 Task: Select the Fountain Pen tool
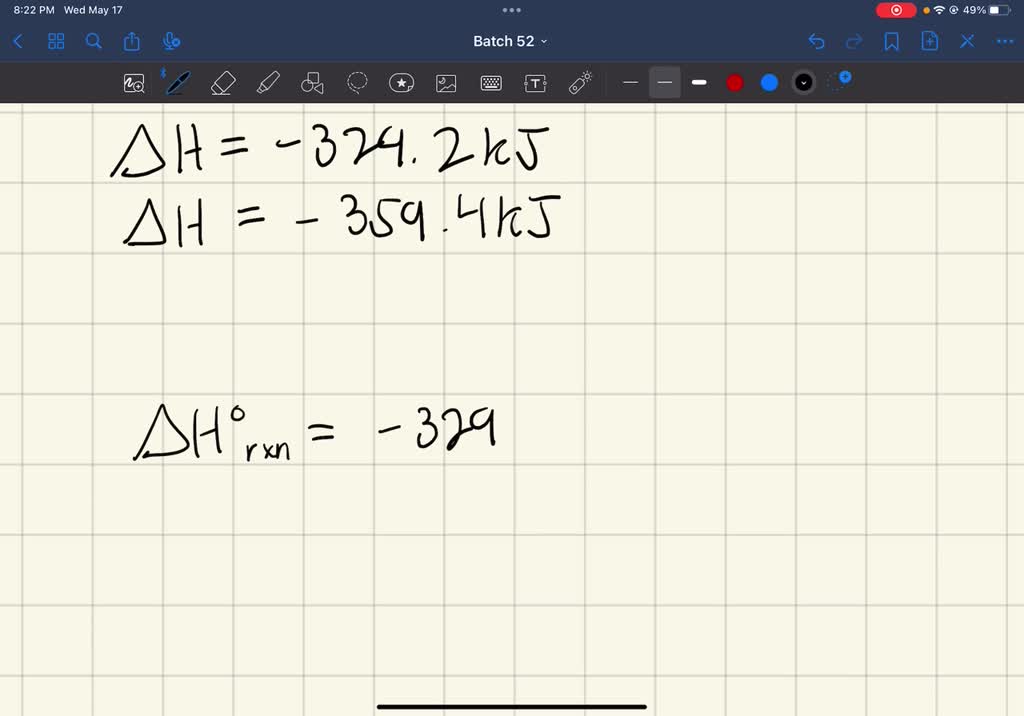pos(177,83)
